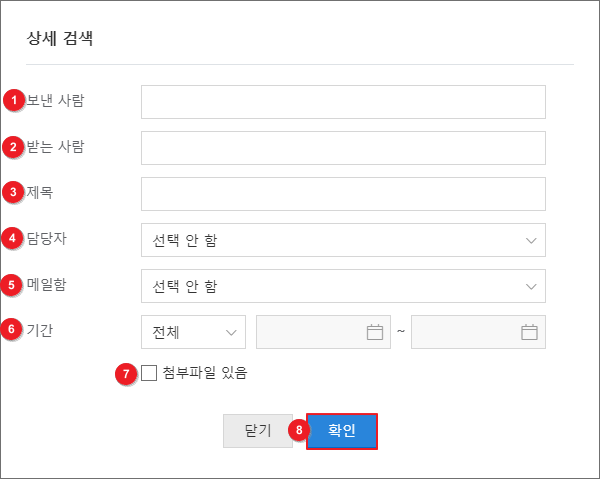Focus the 보낸 사람 input field
Screen dimensions: 600x479
pos(343,102)
